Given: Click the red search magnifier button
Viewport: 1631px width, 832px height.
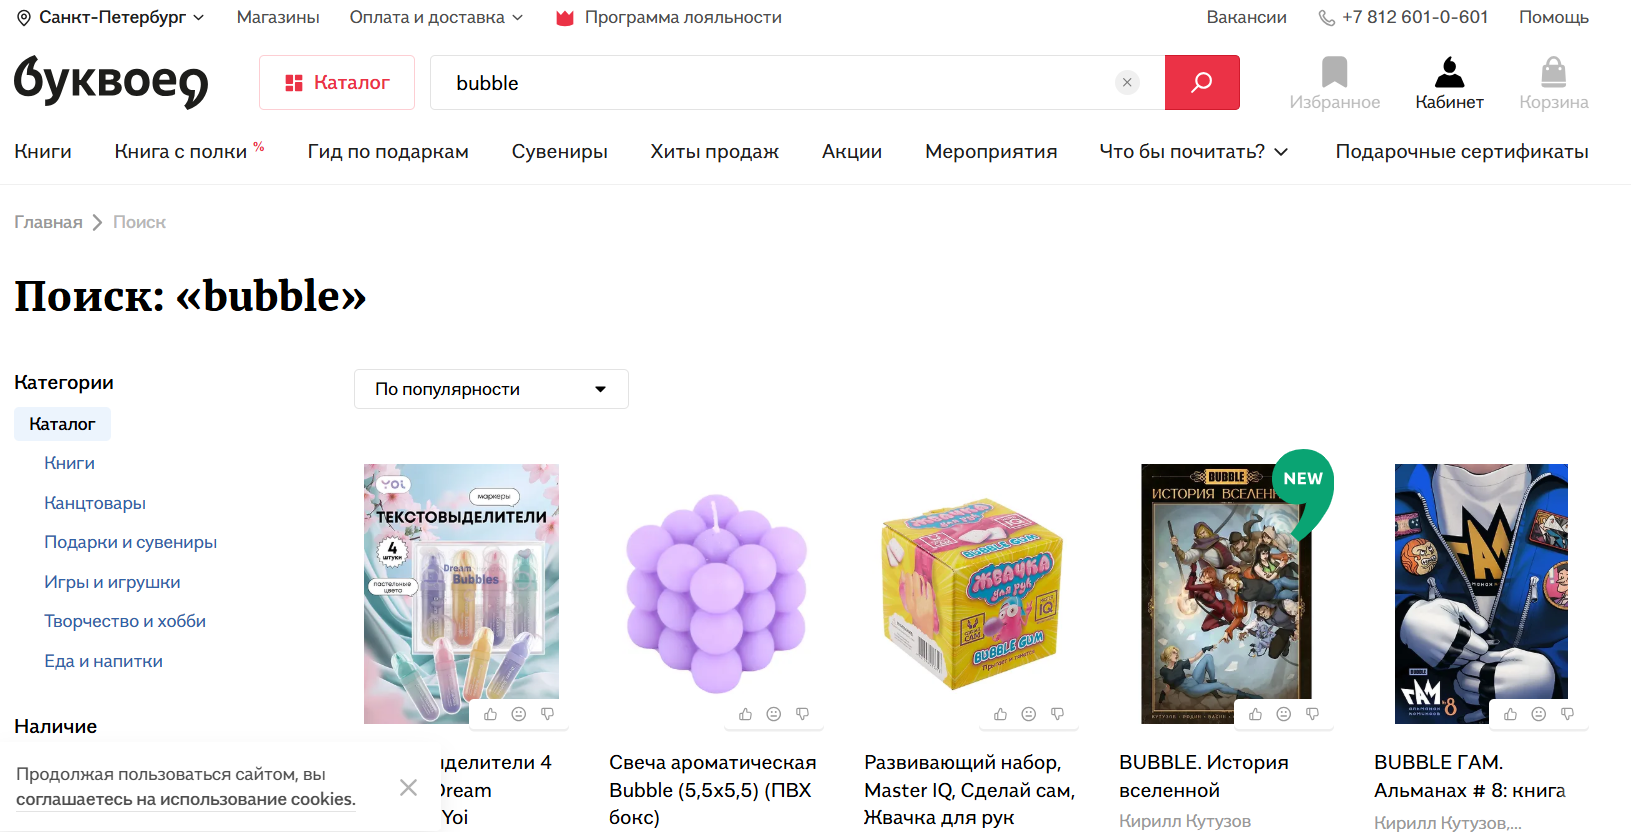Looking at the screenshot, I should pos(1202,82).
